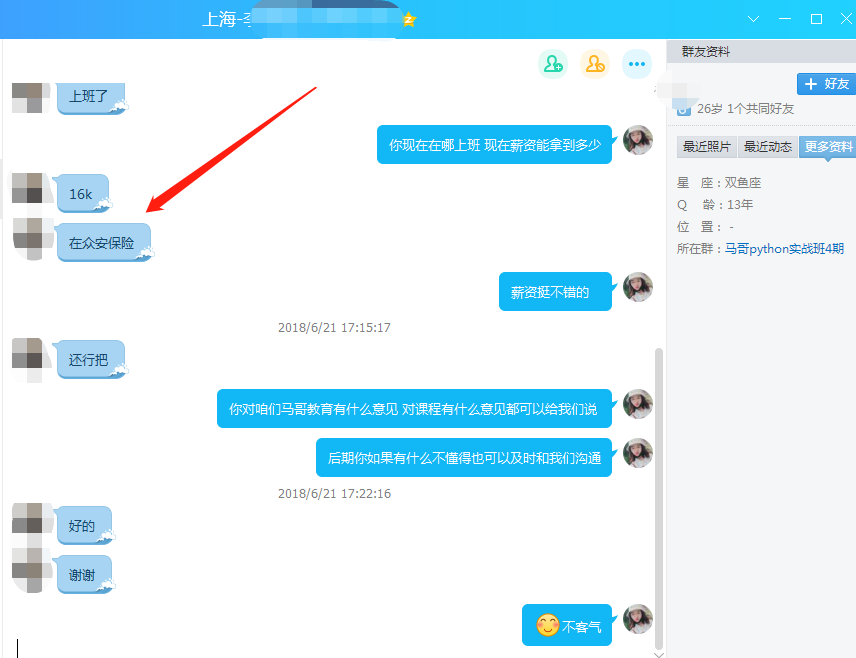Click the green add friend icon
The image size is (856, 658).
point(552,64)
